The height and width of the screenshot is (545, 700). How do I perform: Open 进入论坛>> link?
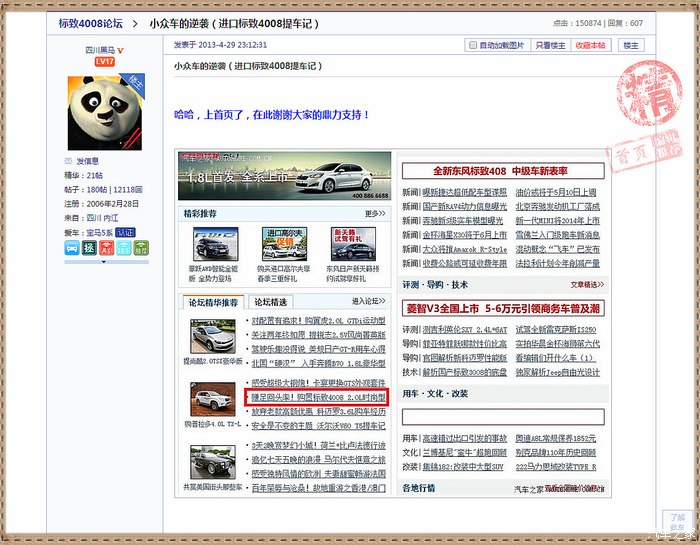[x=367, y=302]
